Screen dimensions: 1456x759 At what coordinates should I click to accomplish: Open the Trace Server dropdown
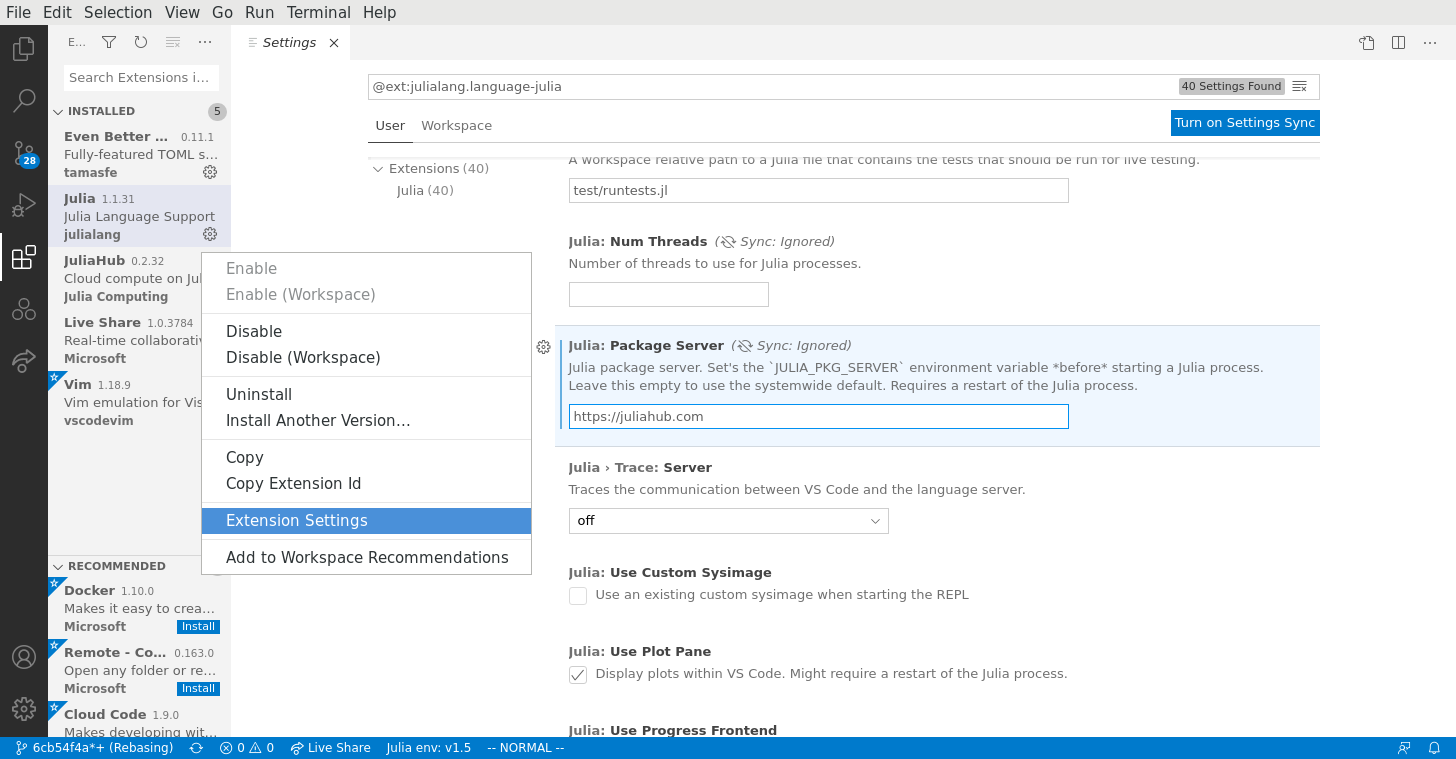(x=728, y=521)
